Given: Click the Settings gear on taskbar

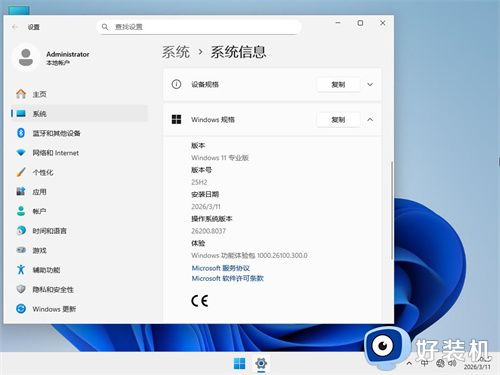Looking at the screenshot, I should coord(261,363).
